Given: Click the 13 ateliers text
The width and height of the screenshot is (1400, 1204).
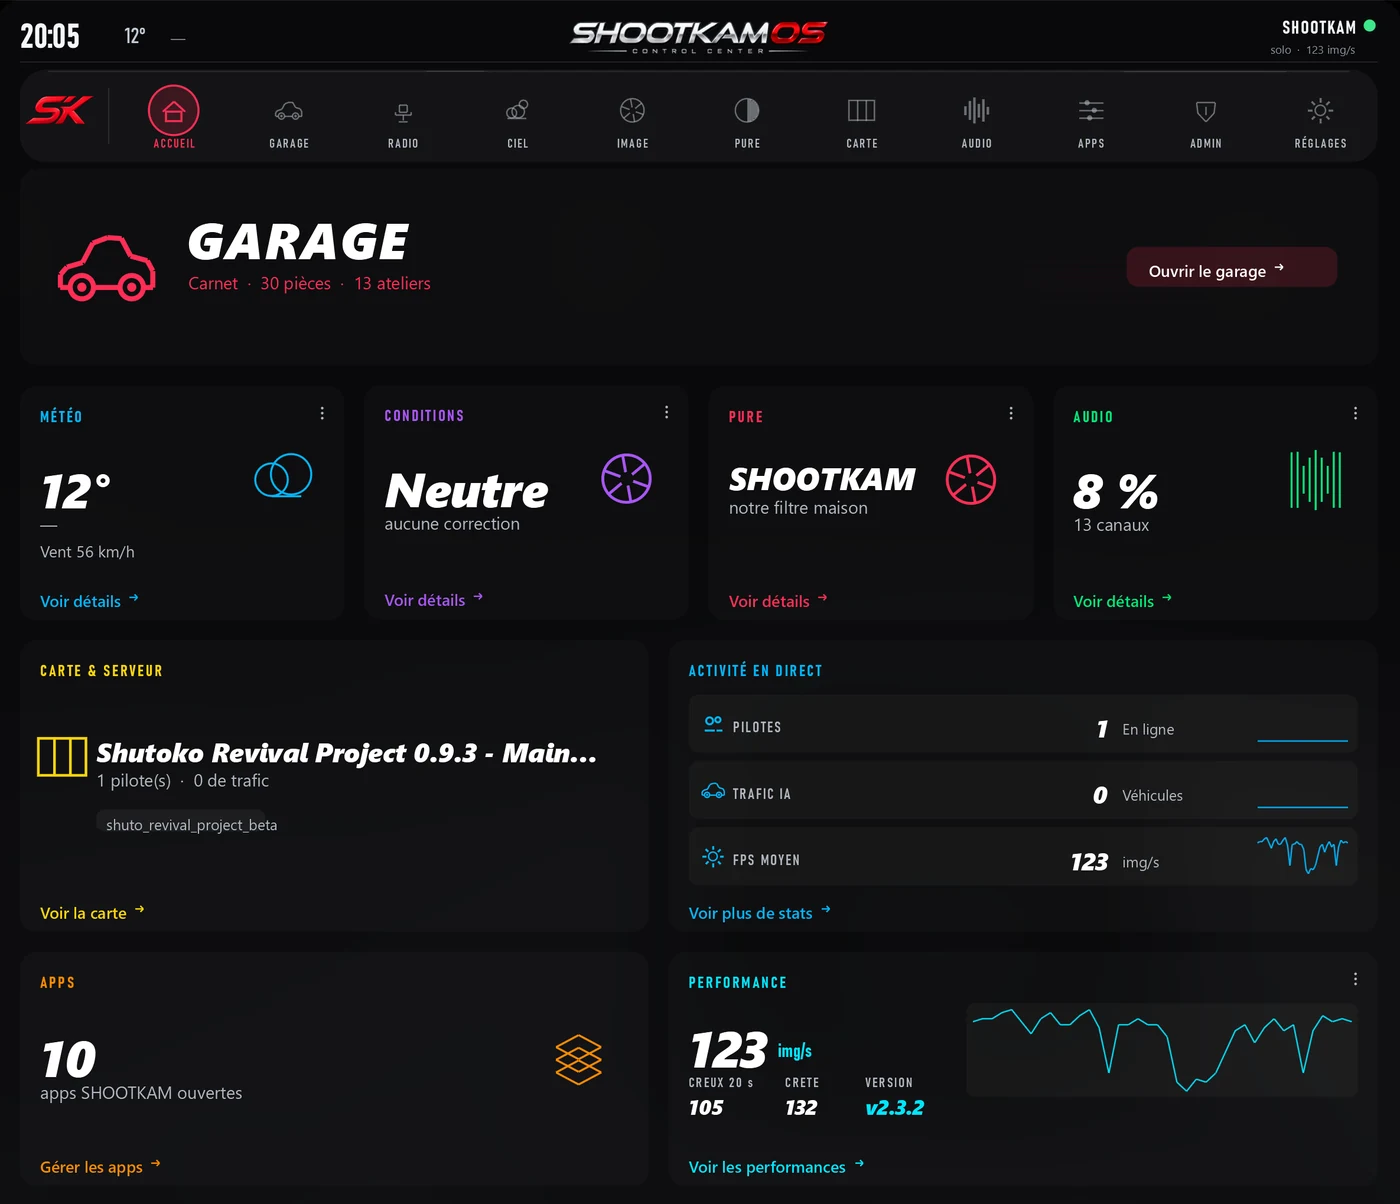Looking at the screenshot, I should pyautogui.click(x=392, y=284).
